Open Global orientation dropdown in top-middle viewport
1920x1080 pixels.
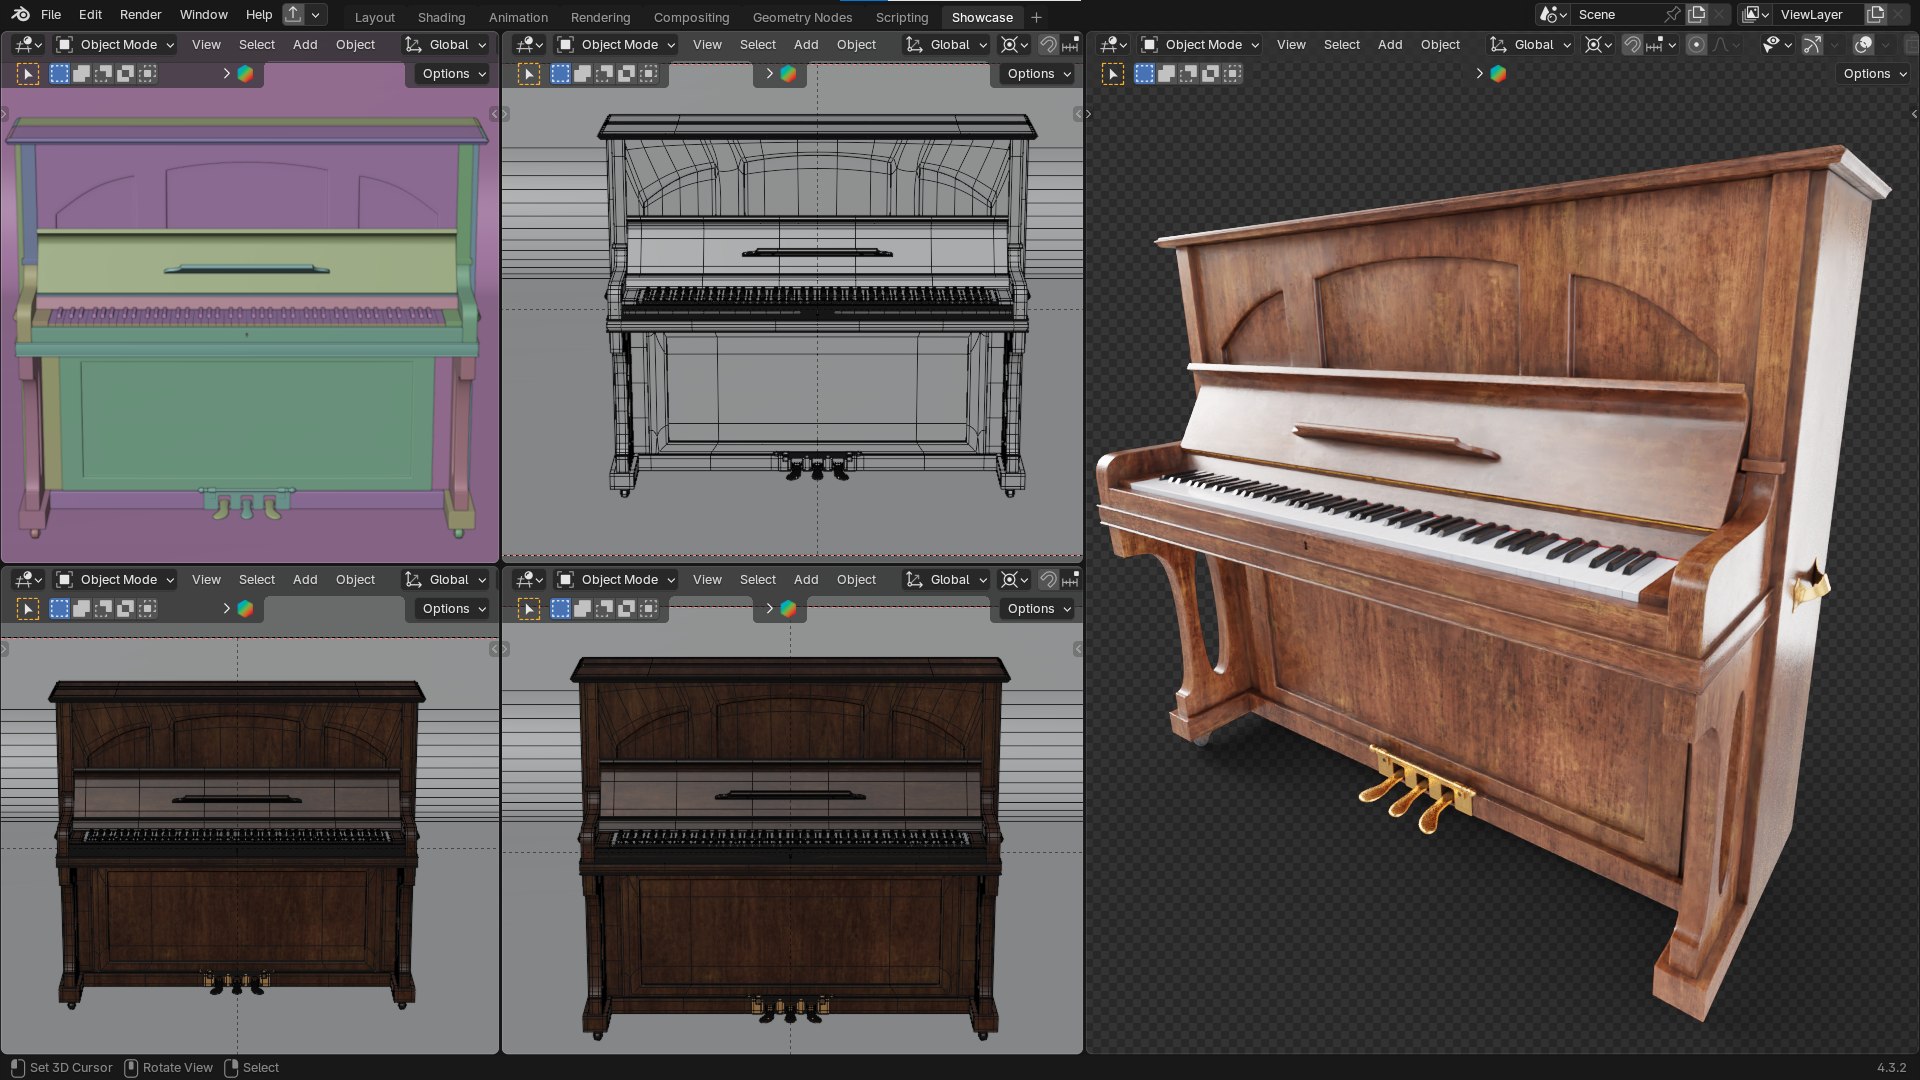pyautogui.click(x=946, y=44)
